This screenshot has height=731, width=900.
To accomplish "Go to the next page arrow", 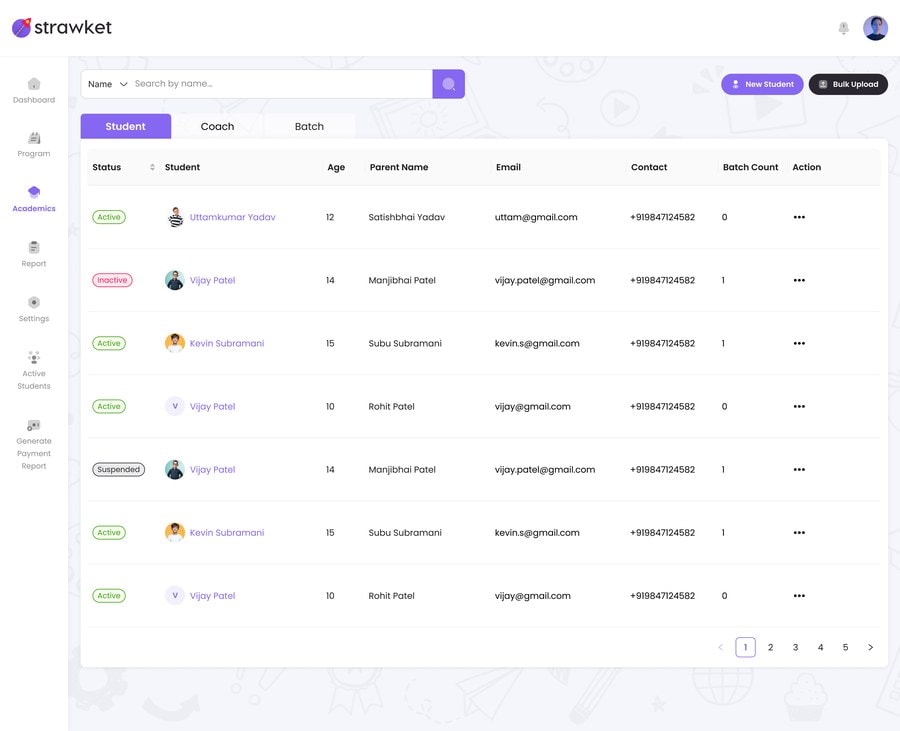I will point(870,647).
